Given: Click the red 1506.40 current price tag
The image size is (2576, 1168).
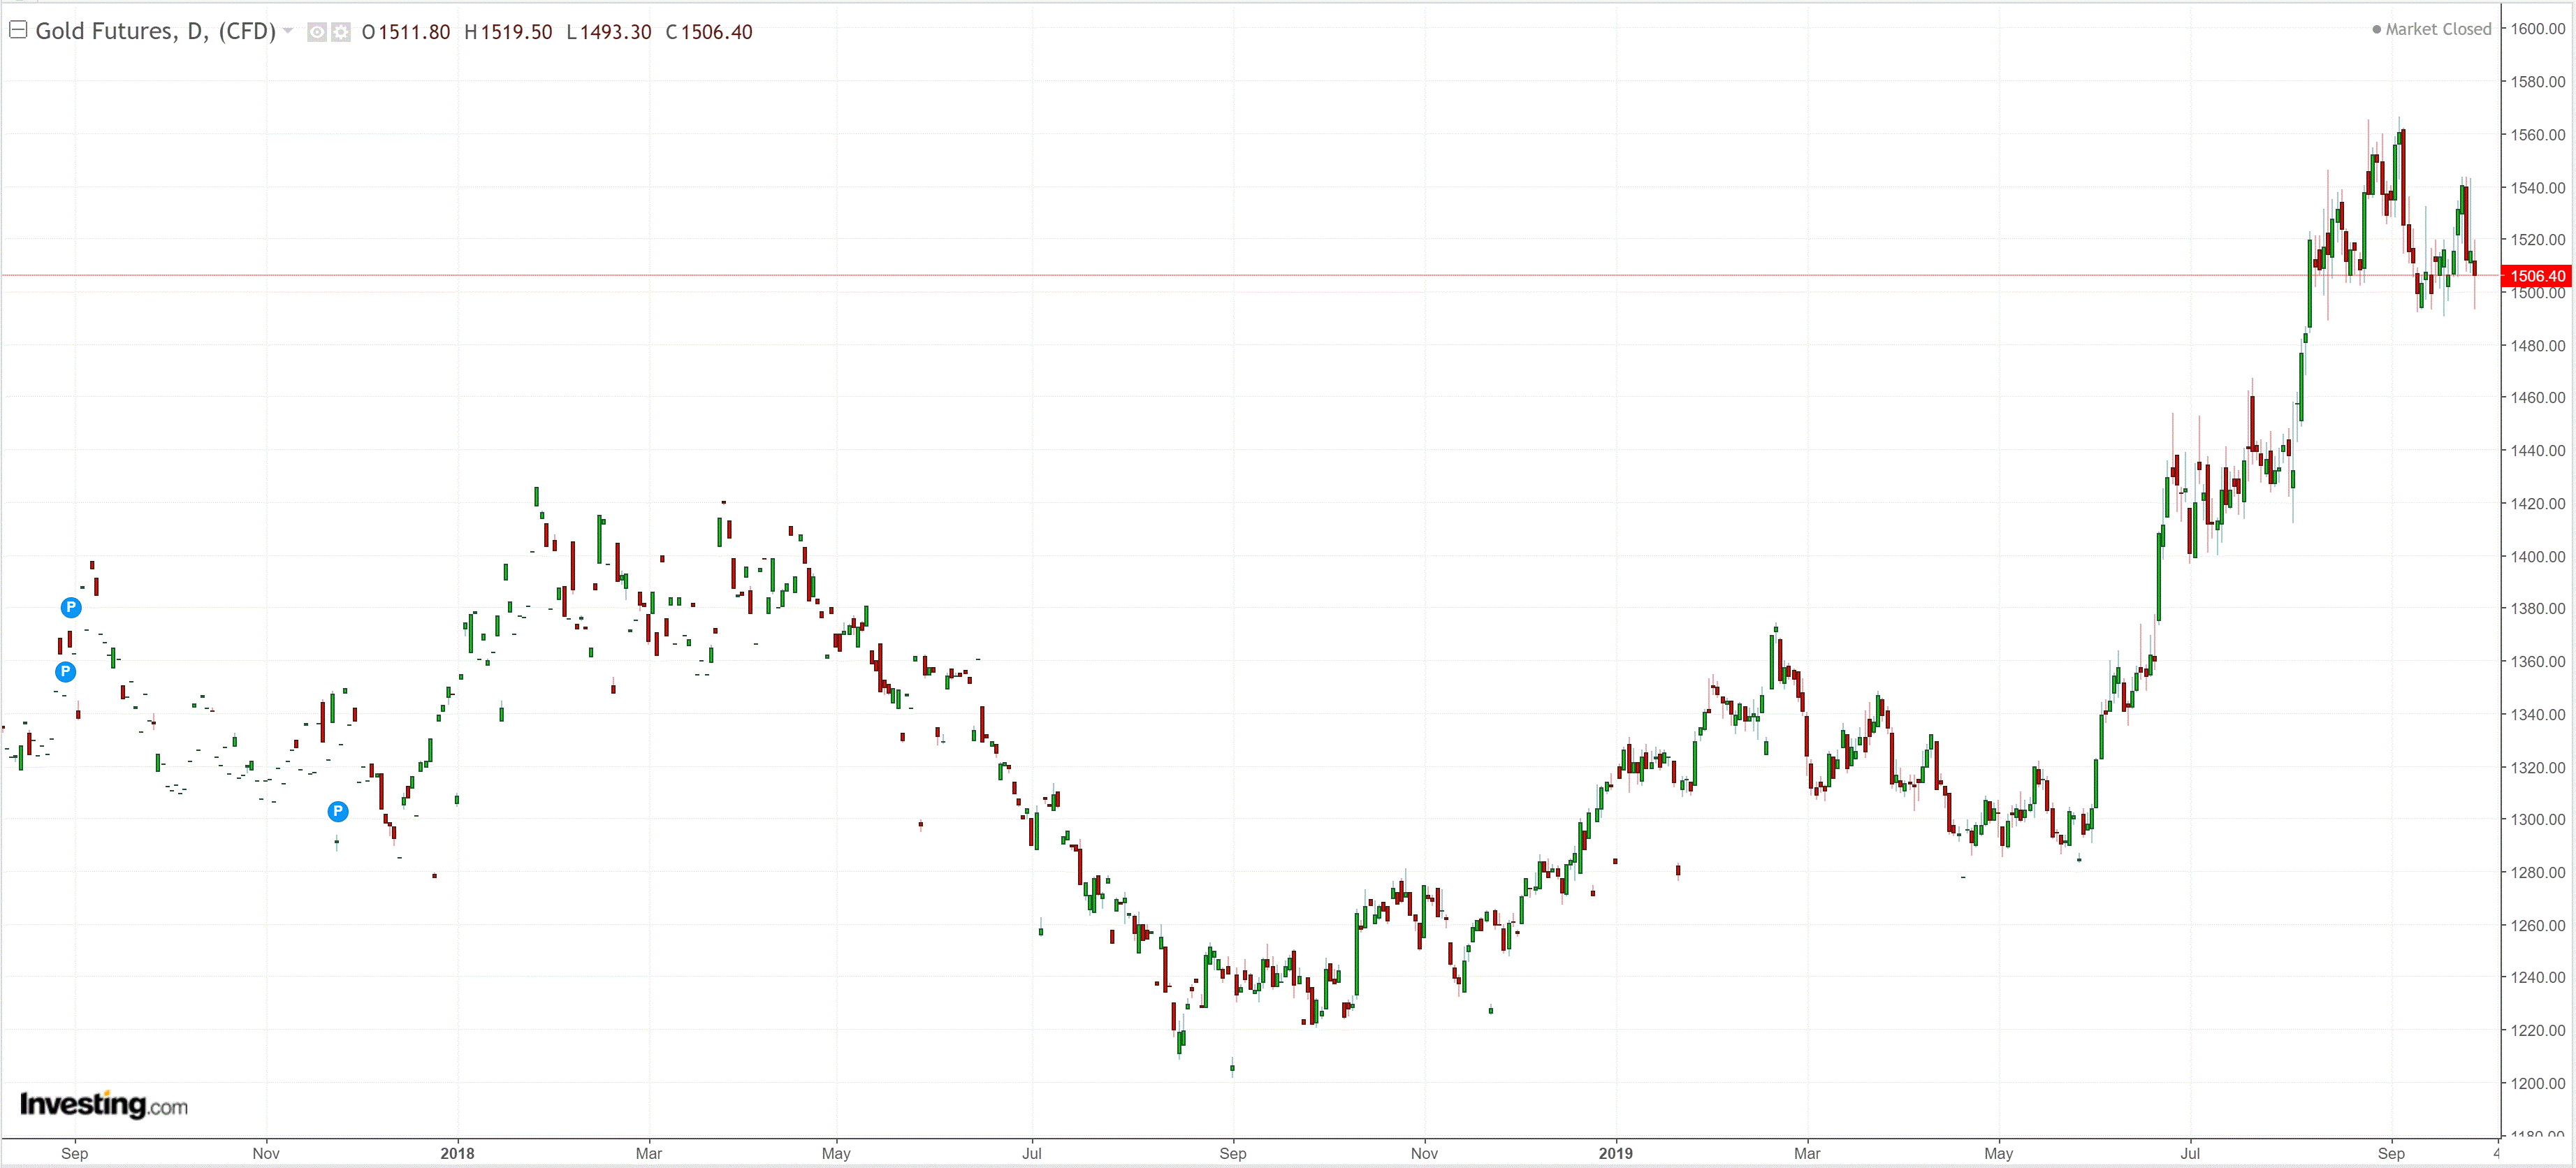Looking at the screenshot, I should tap(2536, 275).
